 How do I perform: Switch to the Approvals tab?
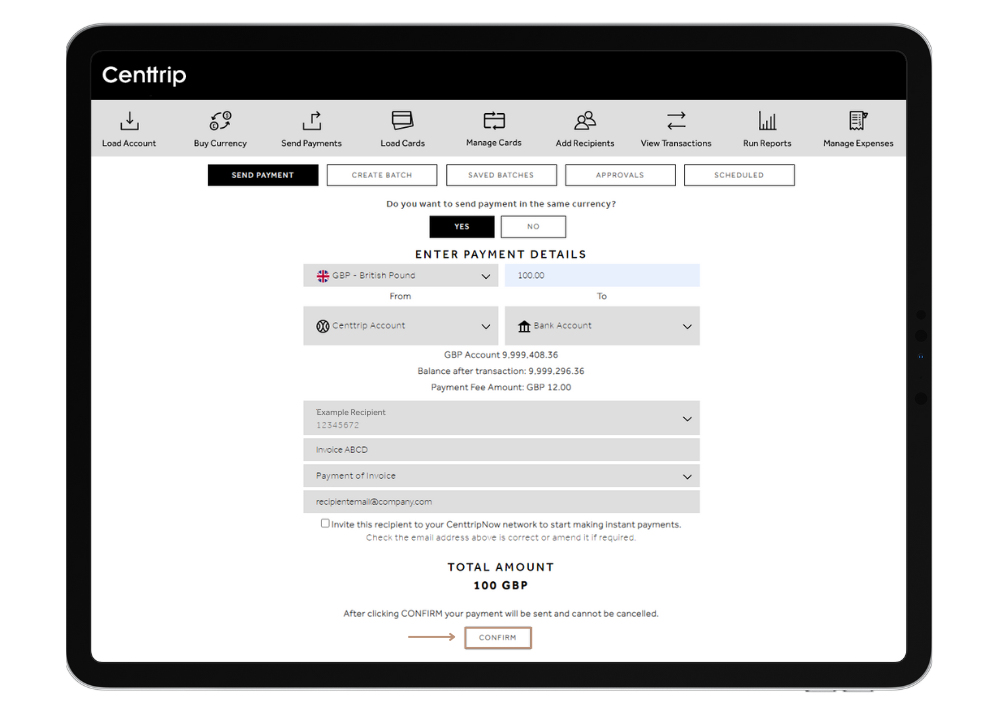click(x=620, y=175)
